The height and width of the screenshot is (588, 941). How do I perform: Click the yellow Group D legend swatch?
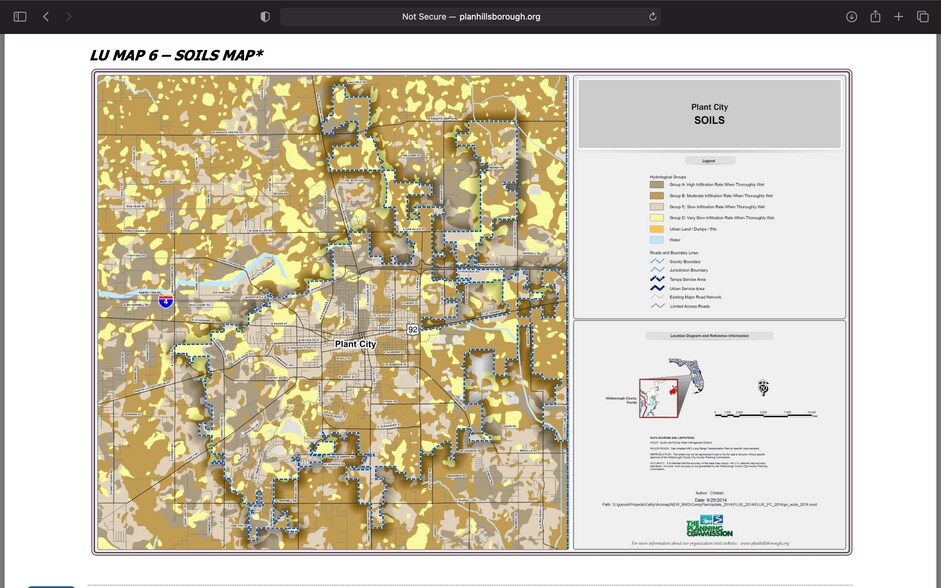coord(657,217)
